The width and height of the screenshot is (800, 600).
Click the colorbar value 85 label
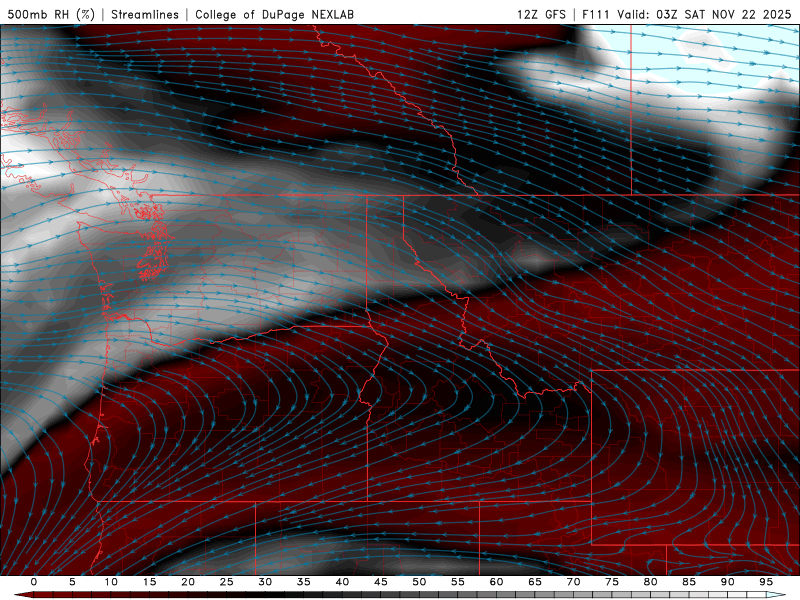coord(689,582)
